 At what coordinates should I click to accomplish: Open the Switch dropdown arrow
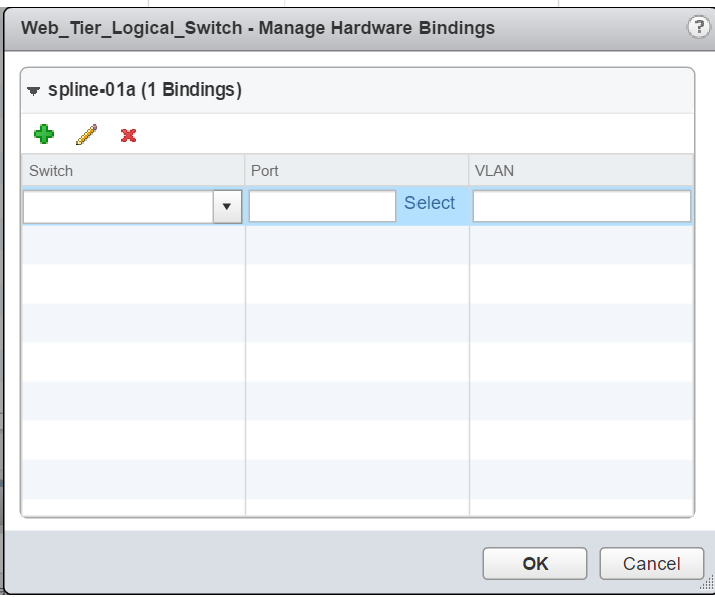click(x=227, y=207)
